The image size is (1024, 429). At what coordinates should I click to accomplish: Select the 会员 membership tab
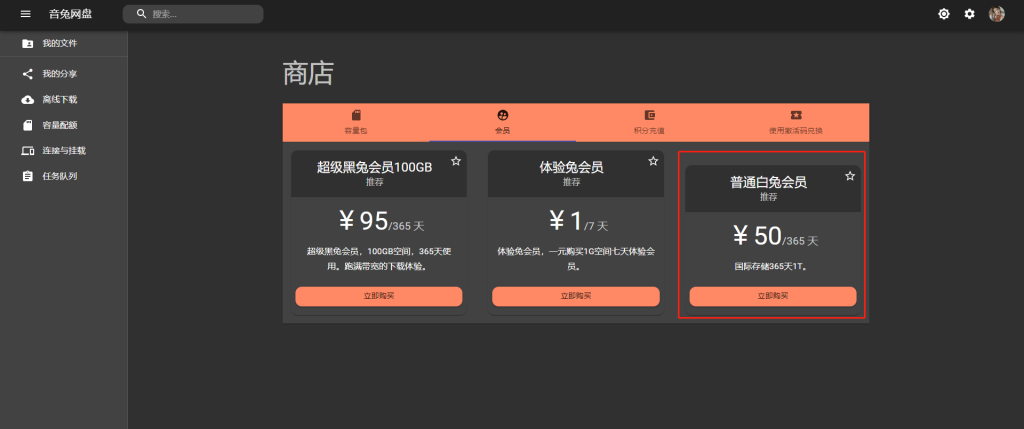click(x=503, y=122)
